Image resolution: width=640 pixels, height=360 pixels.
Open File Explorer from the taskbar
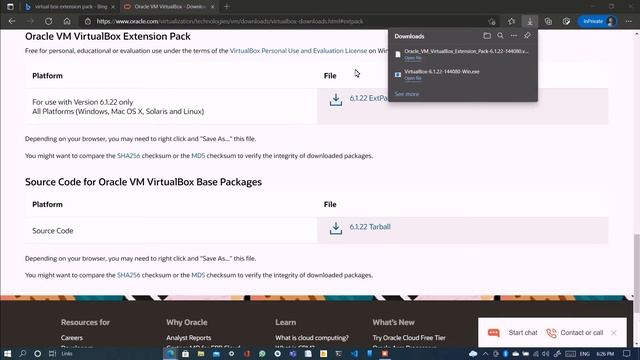tap(201, 353)
